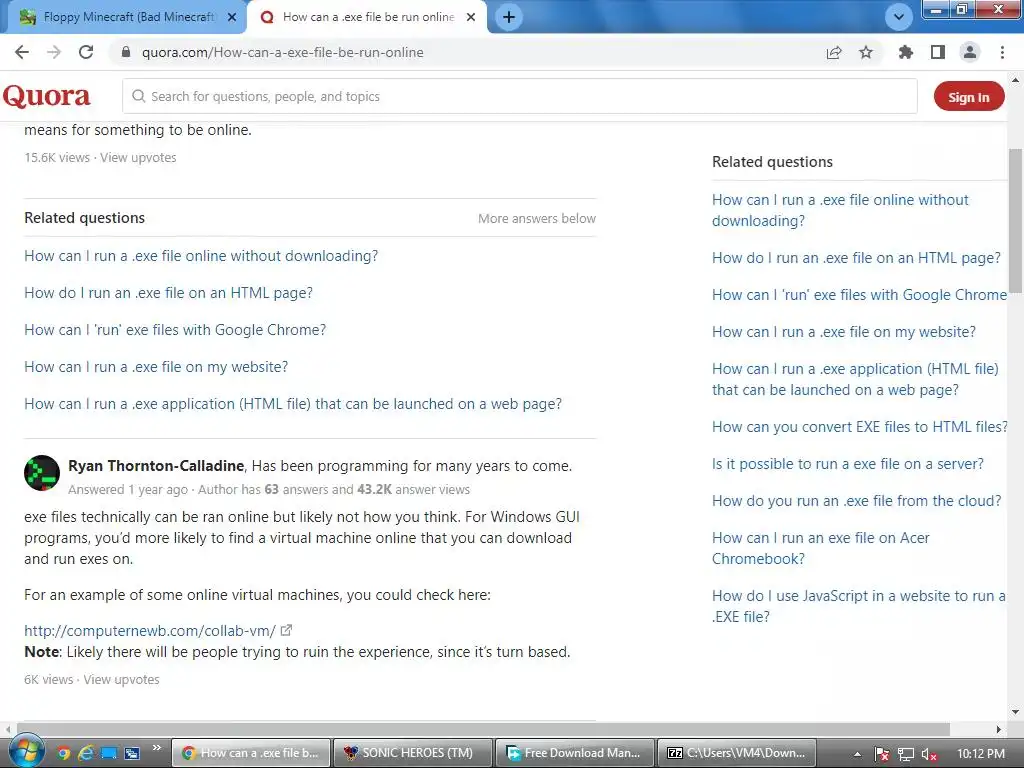This screenshot has width=1024, height=768.
Task: Open Chrome profile avatar
Action: coord(970,52)
